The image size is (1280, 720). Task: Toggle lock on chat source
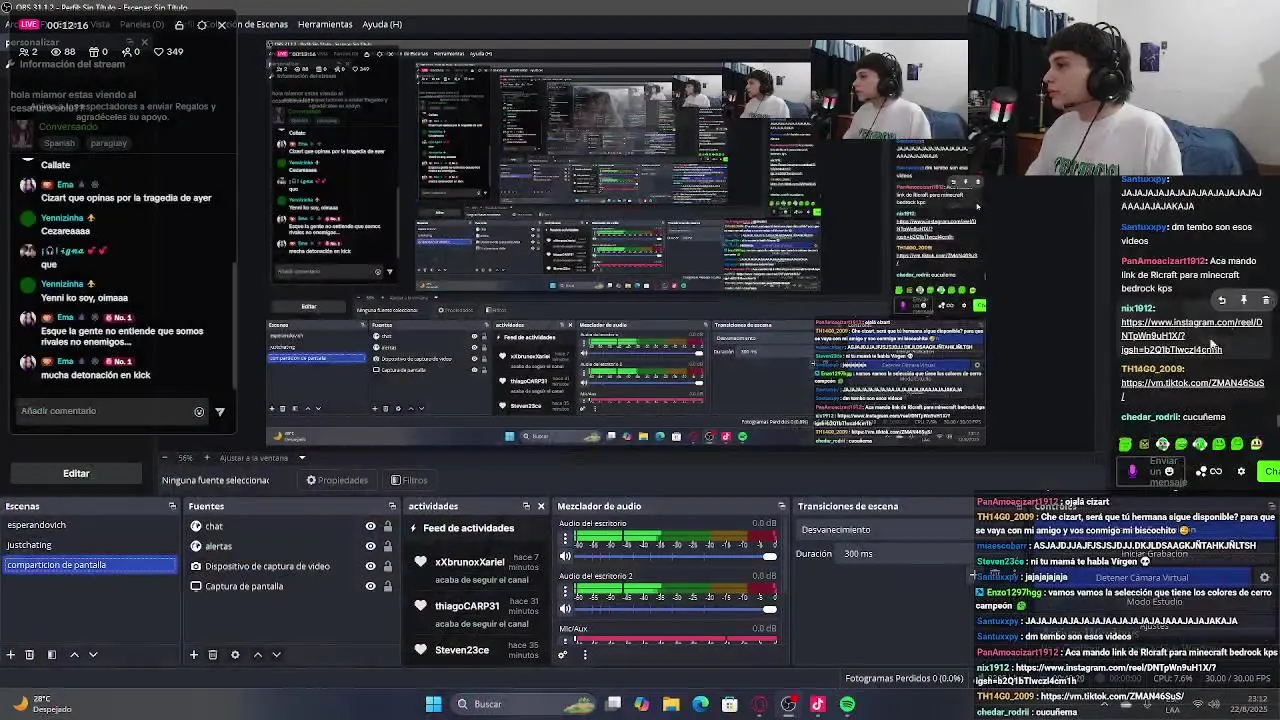(387, 526)
